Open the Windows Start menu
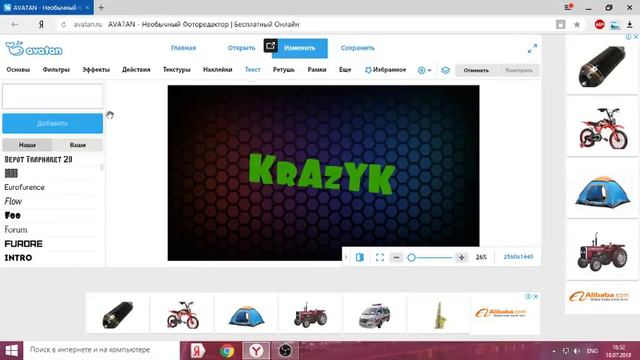 pyautogui.click(x=11, y=351)
